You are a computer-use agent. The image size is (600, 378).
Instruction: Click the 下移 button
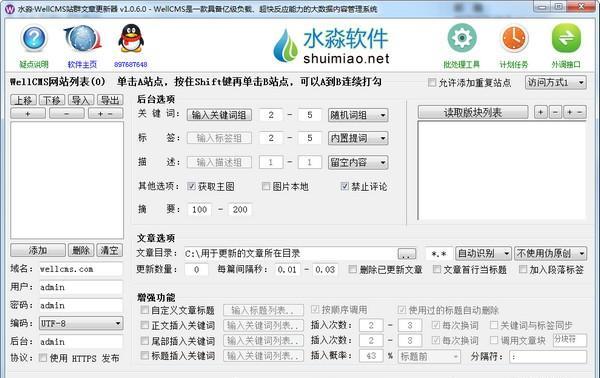click(x=52, y=100)
